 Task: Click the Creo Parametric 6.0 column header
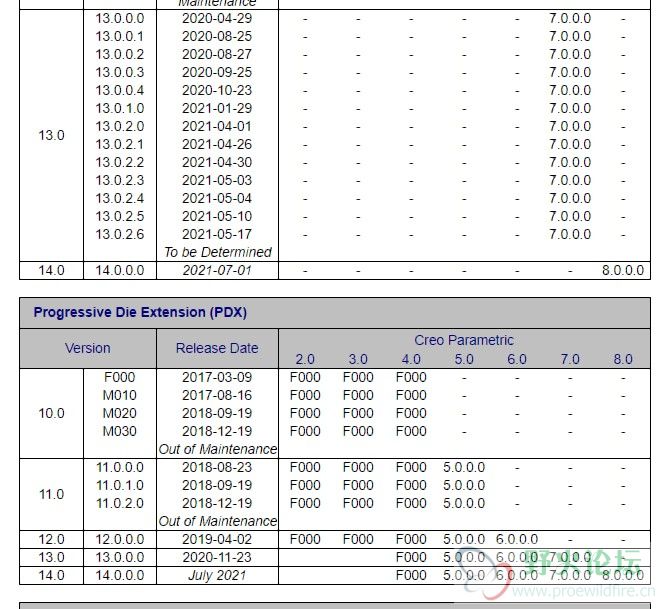pos(517,360)
